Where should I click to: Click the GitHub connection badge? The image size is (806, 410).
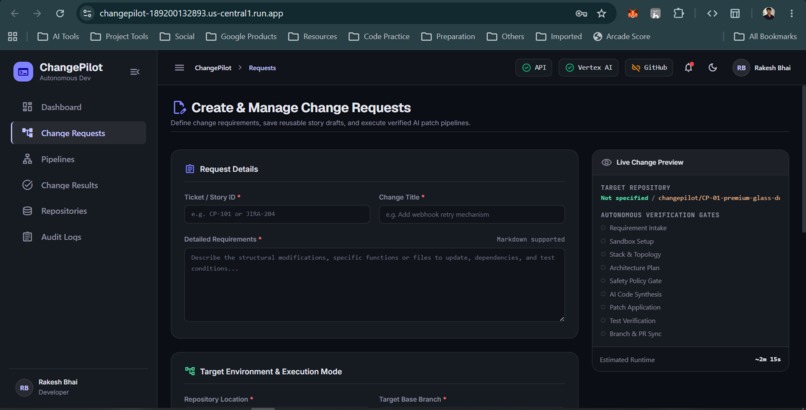pos(649,67)
